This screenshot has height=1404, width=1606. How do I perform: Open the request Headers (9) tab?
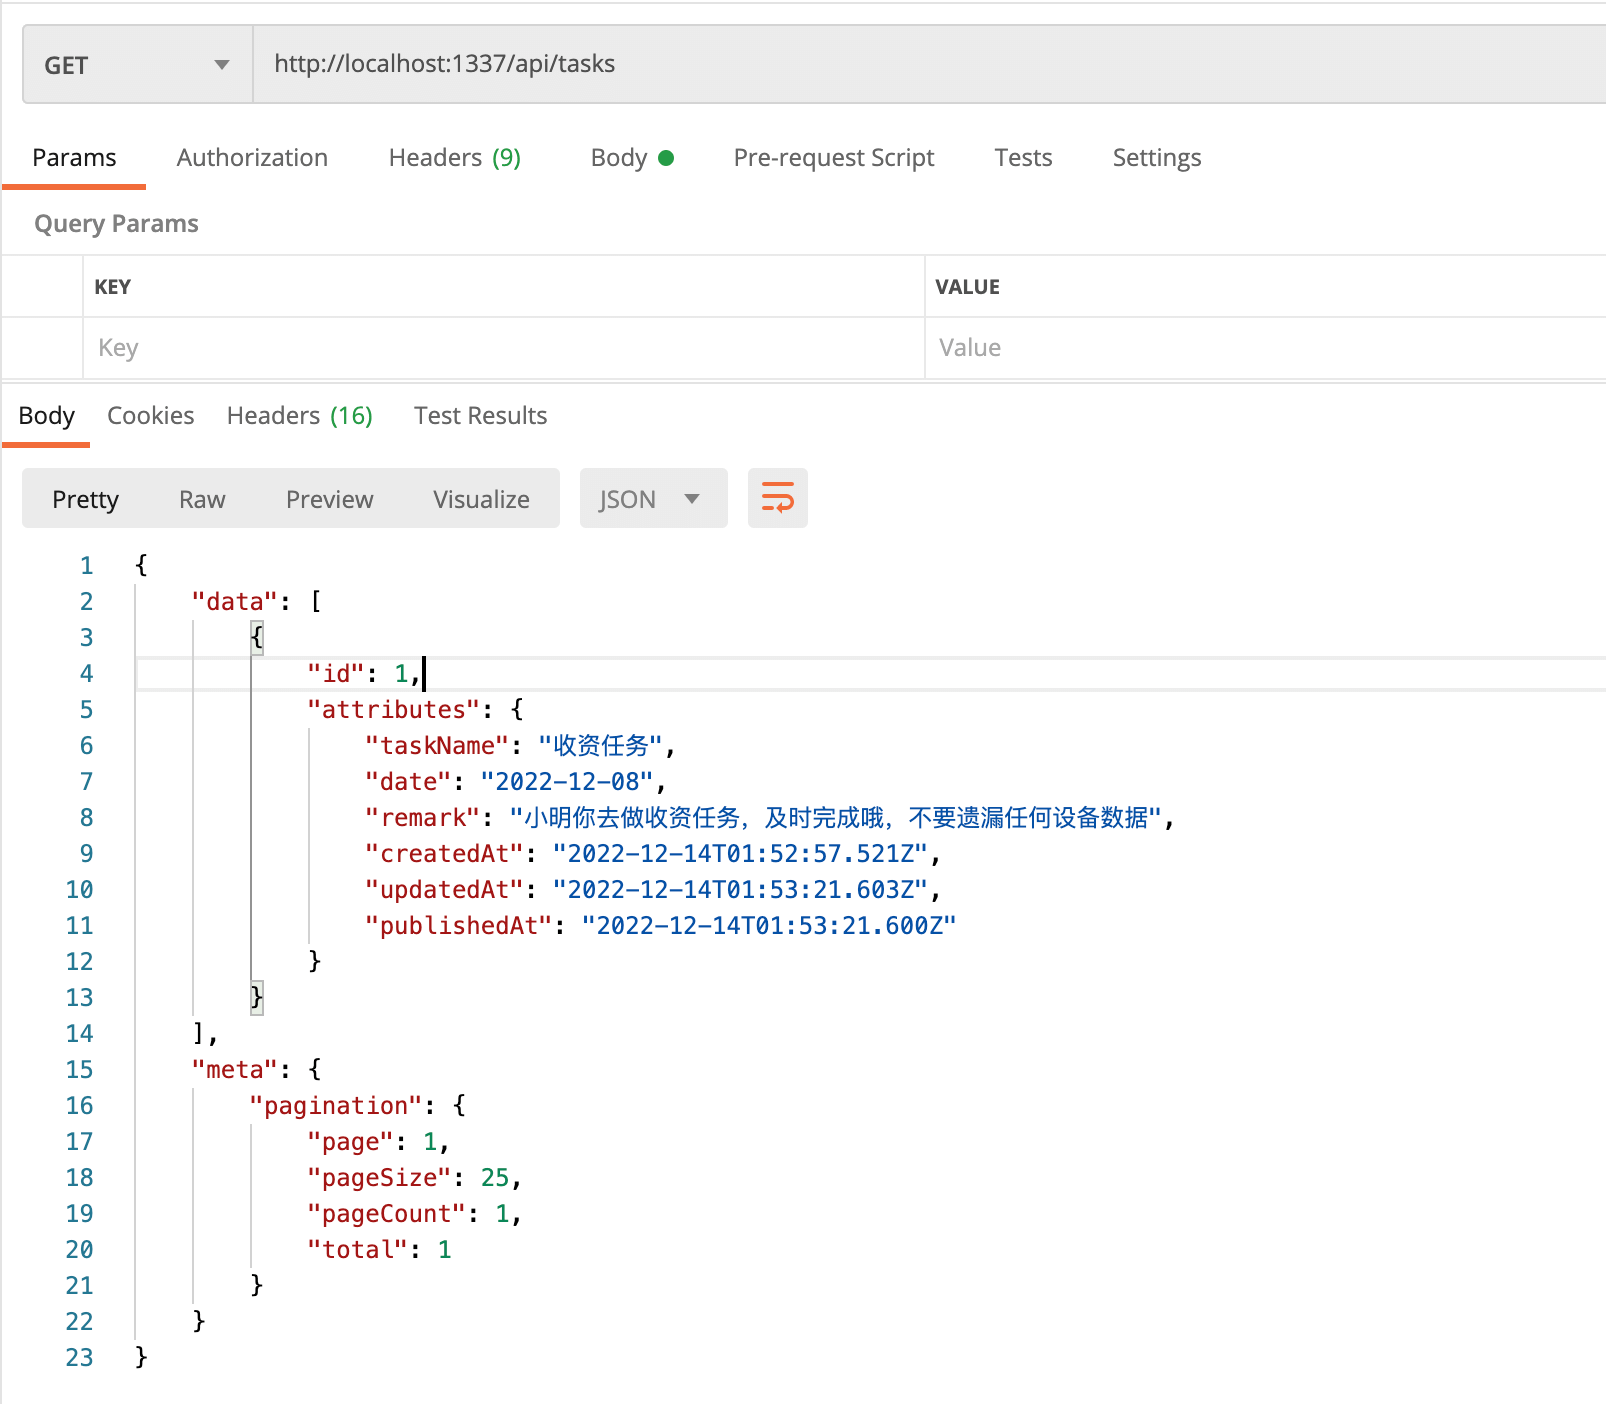pyautogui.click(x=455, y=158)
